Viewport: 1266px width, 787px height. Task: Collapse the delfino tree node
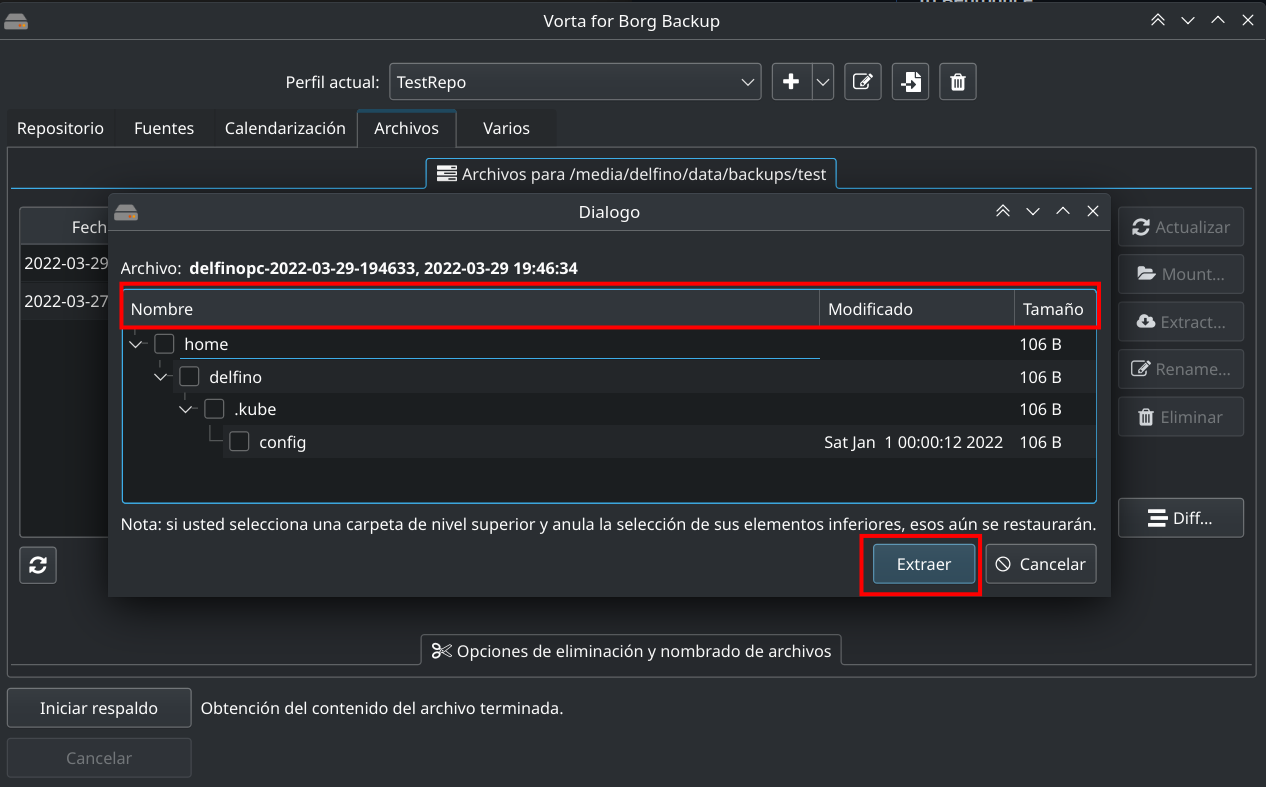[161, 377]
